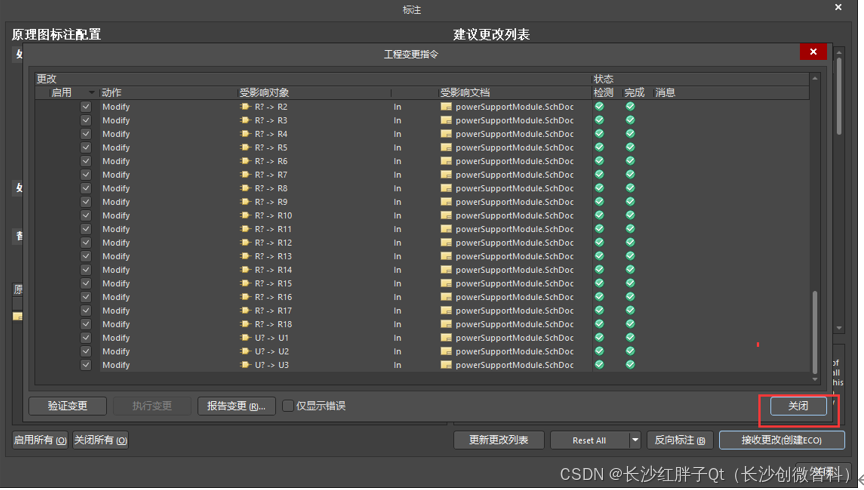Click the 关闭所有 button
The image size is (864, 490).
tap(100, 440)
